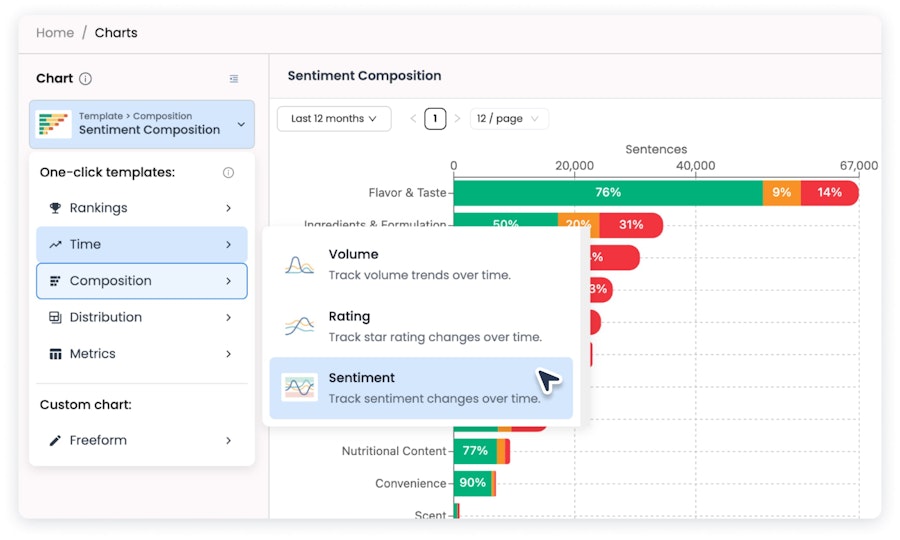Collapse panel using the list icon
The image size is (900, 540).
(234, 79)
